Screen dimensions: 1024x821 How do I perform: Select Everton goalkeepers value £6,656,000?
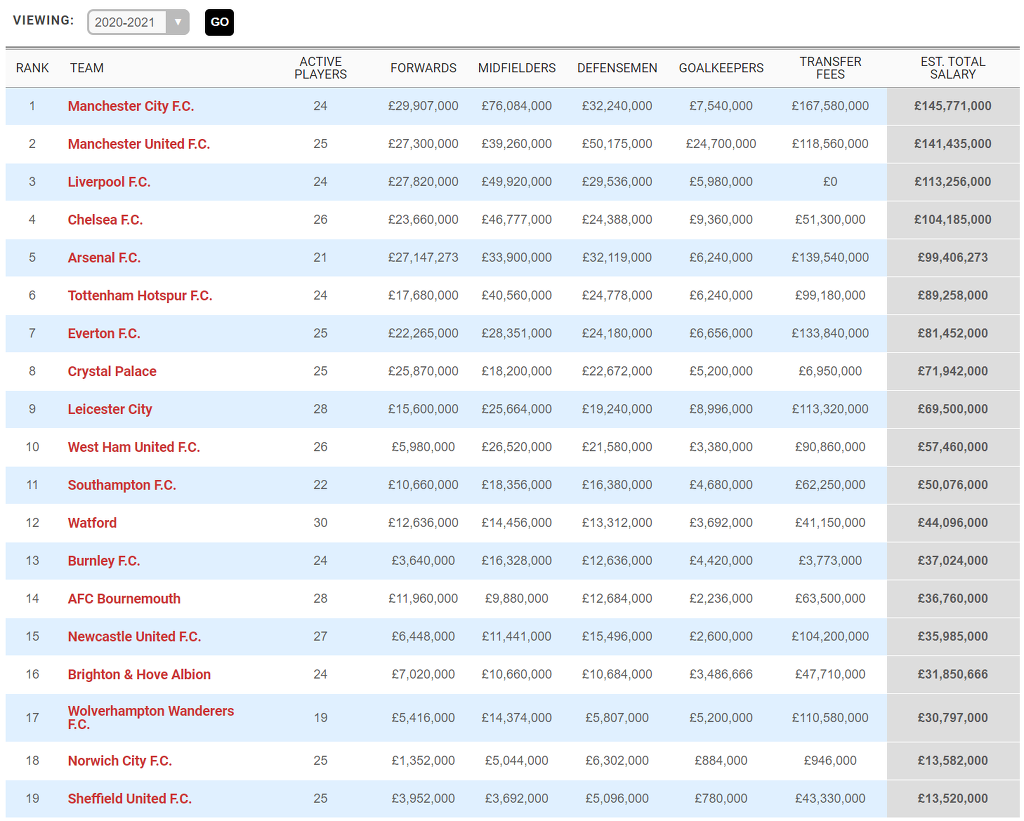tap(721, 333)
